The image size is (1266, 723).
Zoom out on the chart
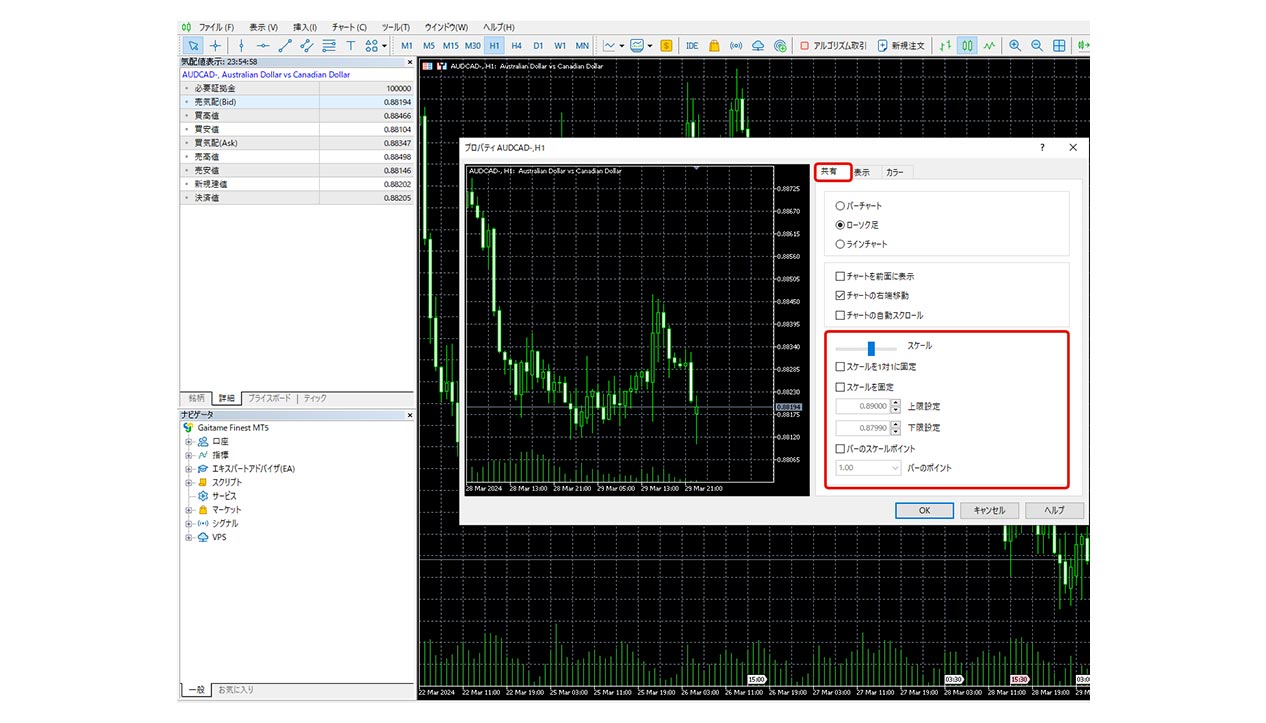click(x=1037, y=46)
